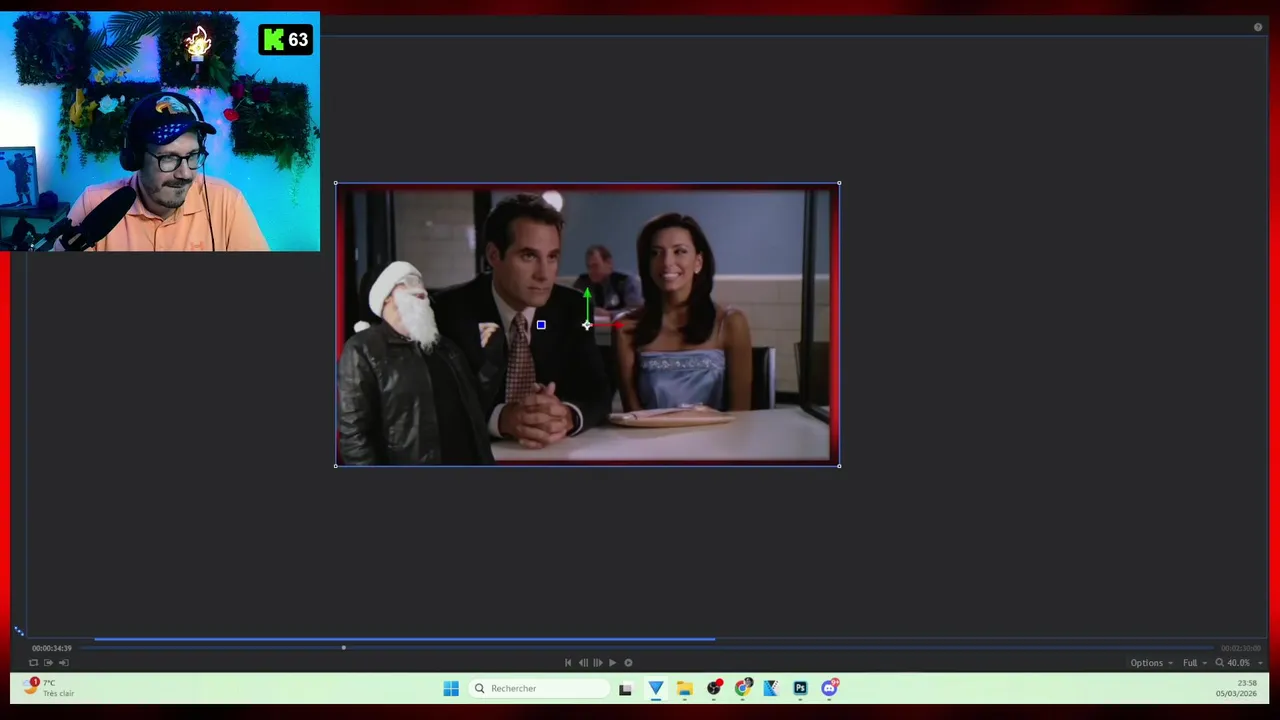Click the magnifier zoom icon
Screen dimensions: 1280x720
(1219, 663)
